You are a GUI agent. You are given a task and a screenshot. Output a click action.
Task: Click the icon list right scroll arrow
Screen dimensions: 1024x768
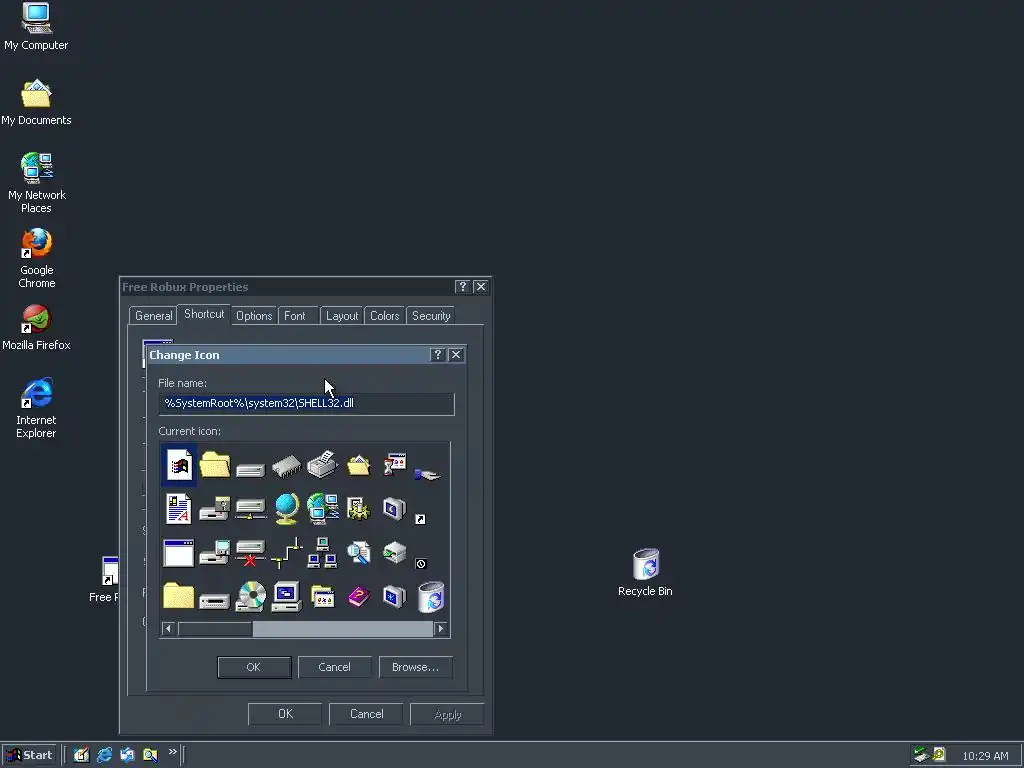click(x=440, y=628)
